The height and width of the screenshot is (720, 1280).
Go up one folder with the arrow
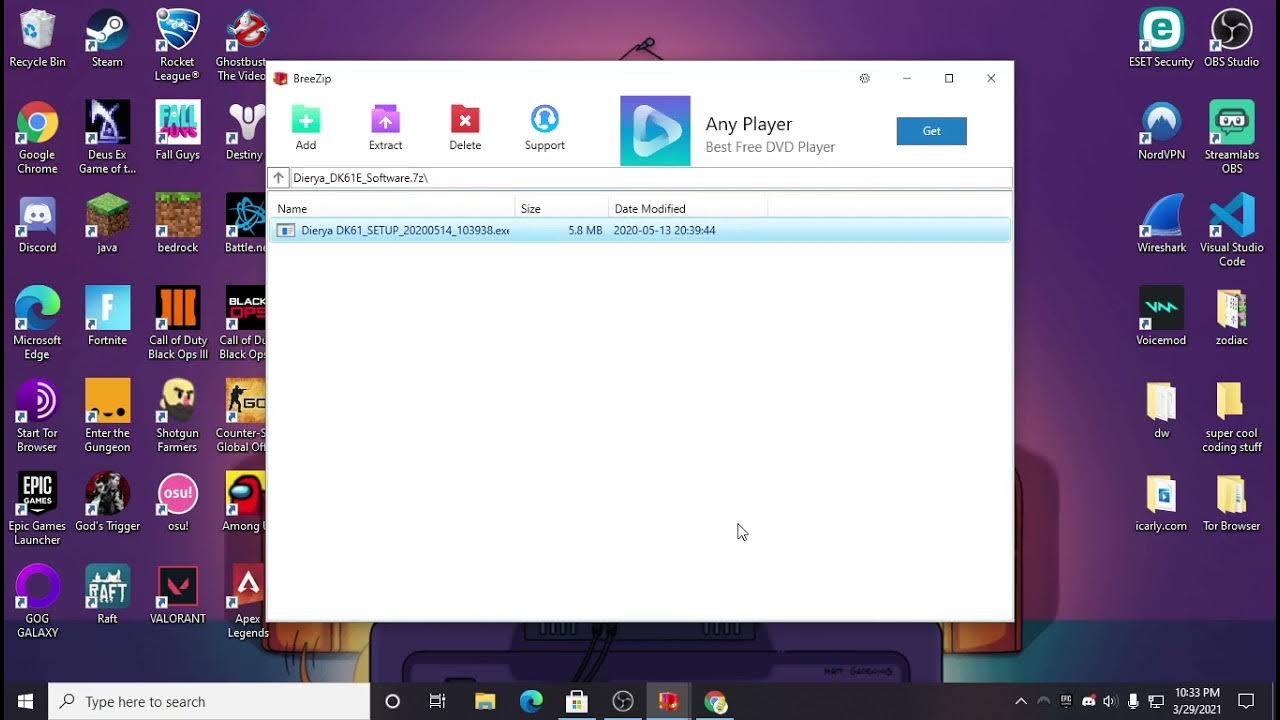pyautogui.click(x=279, y=178)
